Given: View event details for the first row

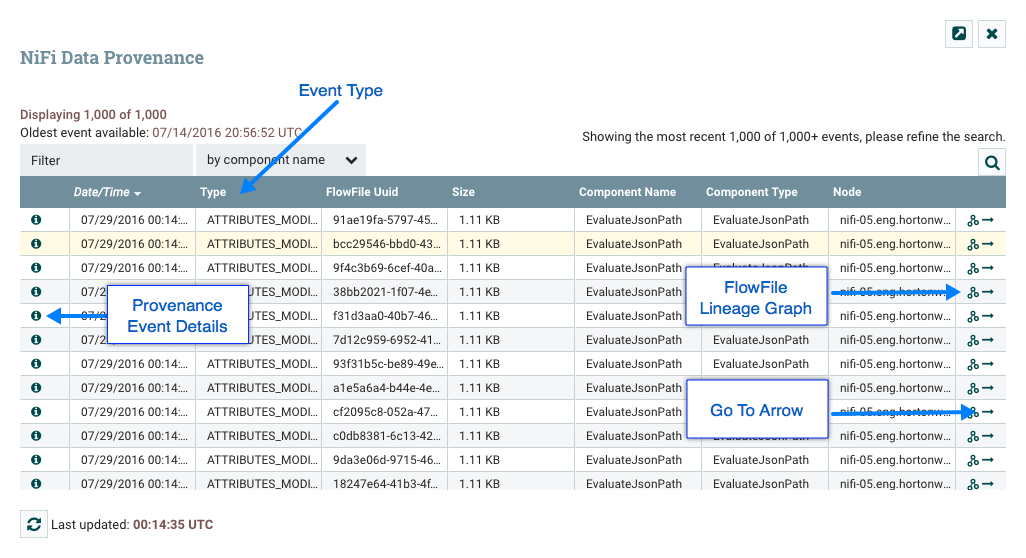Looking at the screenshot, I should point(36,220).
